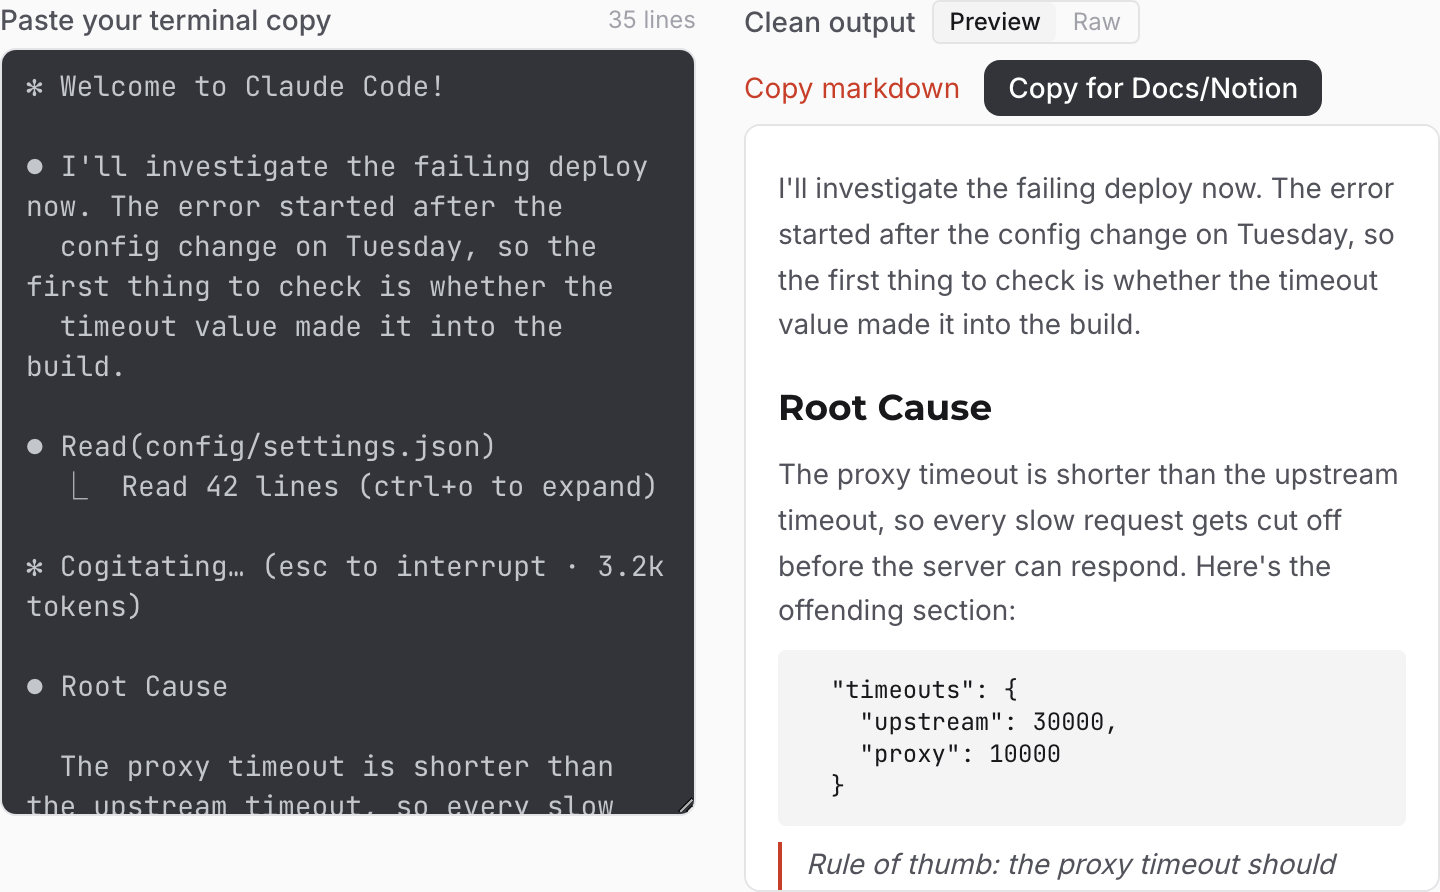Viewport: 1440px width, 892px height.
Task: Click the 'Read(config/settings.json)' terminal line
Action: tap(261, 446)
